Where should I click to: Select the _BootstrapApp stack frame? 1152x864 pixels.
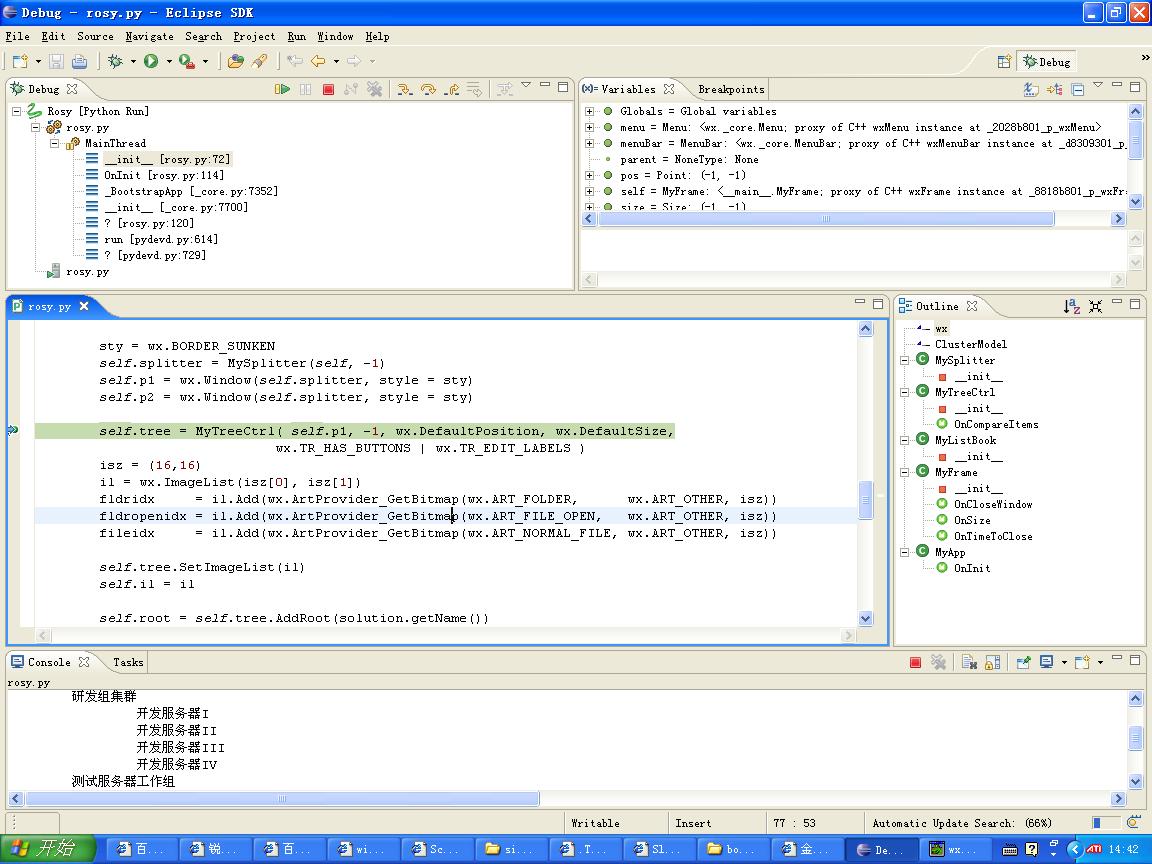coord(190,191)
